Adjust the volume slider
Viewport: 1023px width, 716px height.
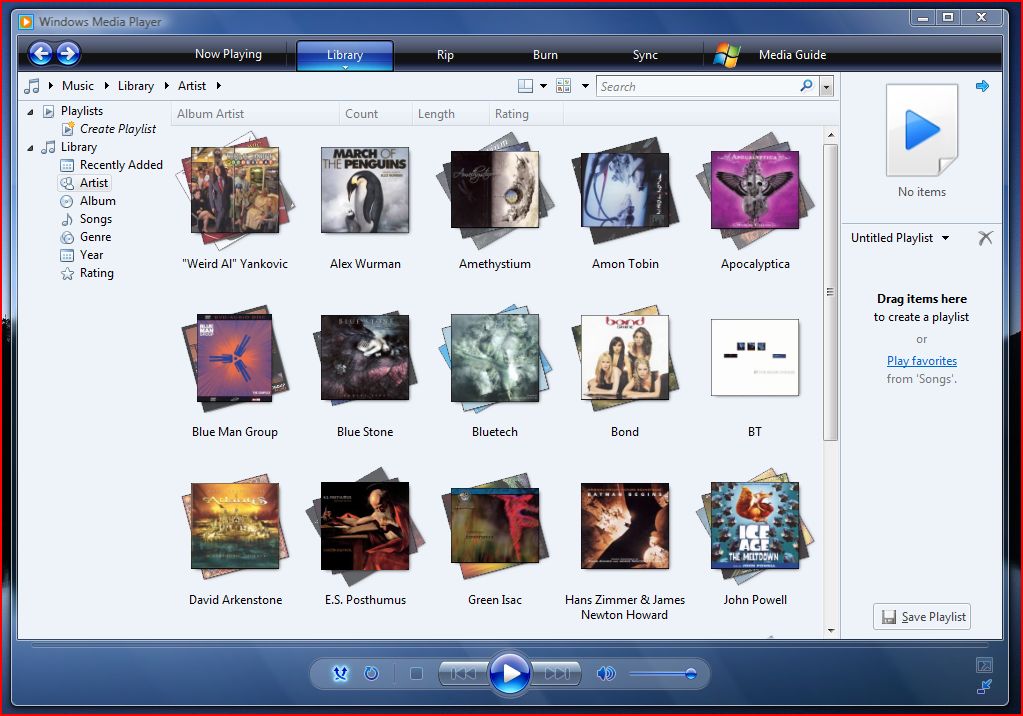pos(662,674)
